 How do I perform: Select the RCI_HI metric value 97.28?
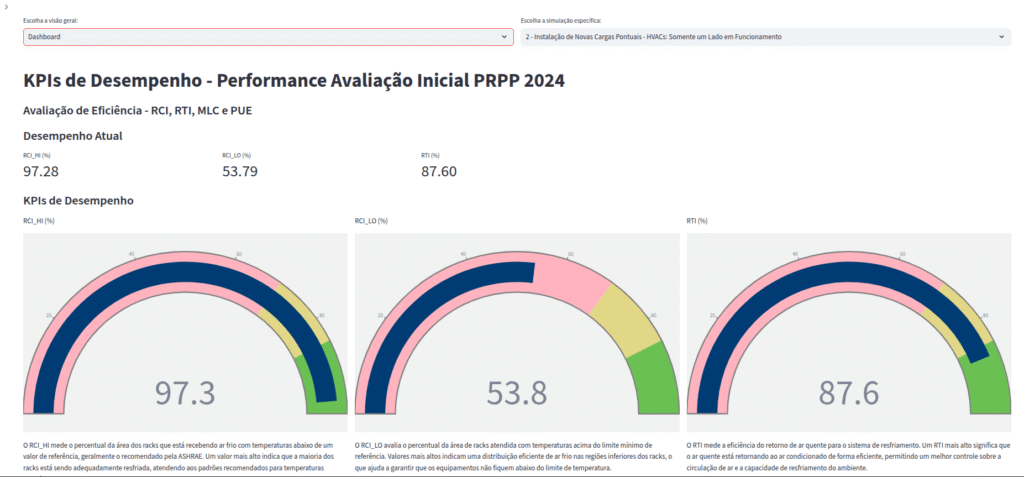pos(41,171)
